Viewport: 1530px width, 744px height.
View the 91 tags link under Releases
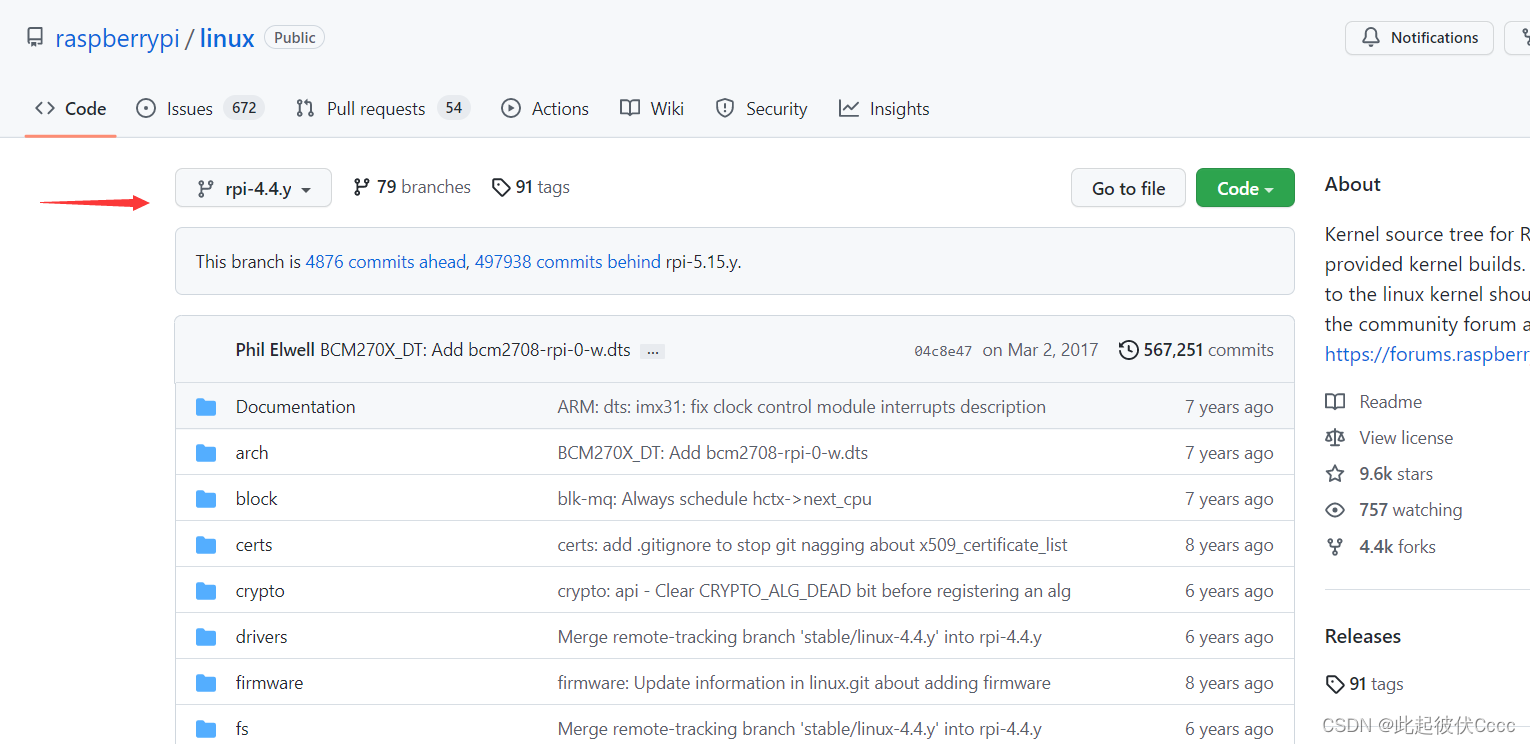[x=1364, y=684]
